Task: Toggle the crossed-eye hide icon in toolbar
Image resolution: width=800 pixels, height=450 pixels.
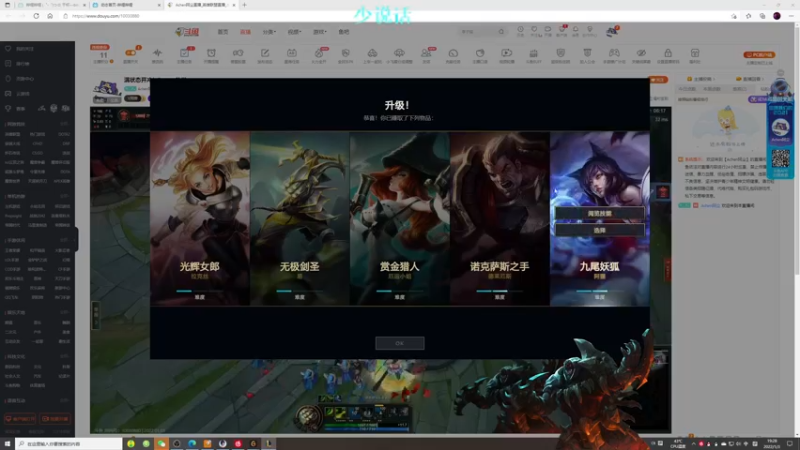Action: [x=641, y=53]
